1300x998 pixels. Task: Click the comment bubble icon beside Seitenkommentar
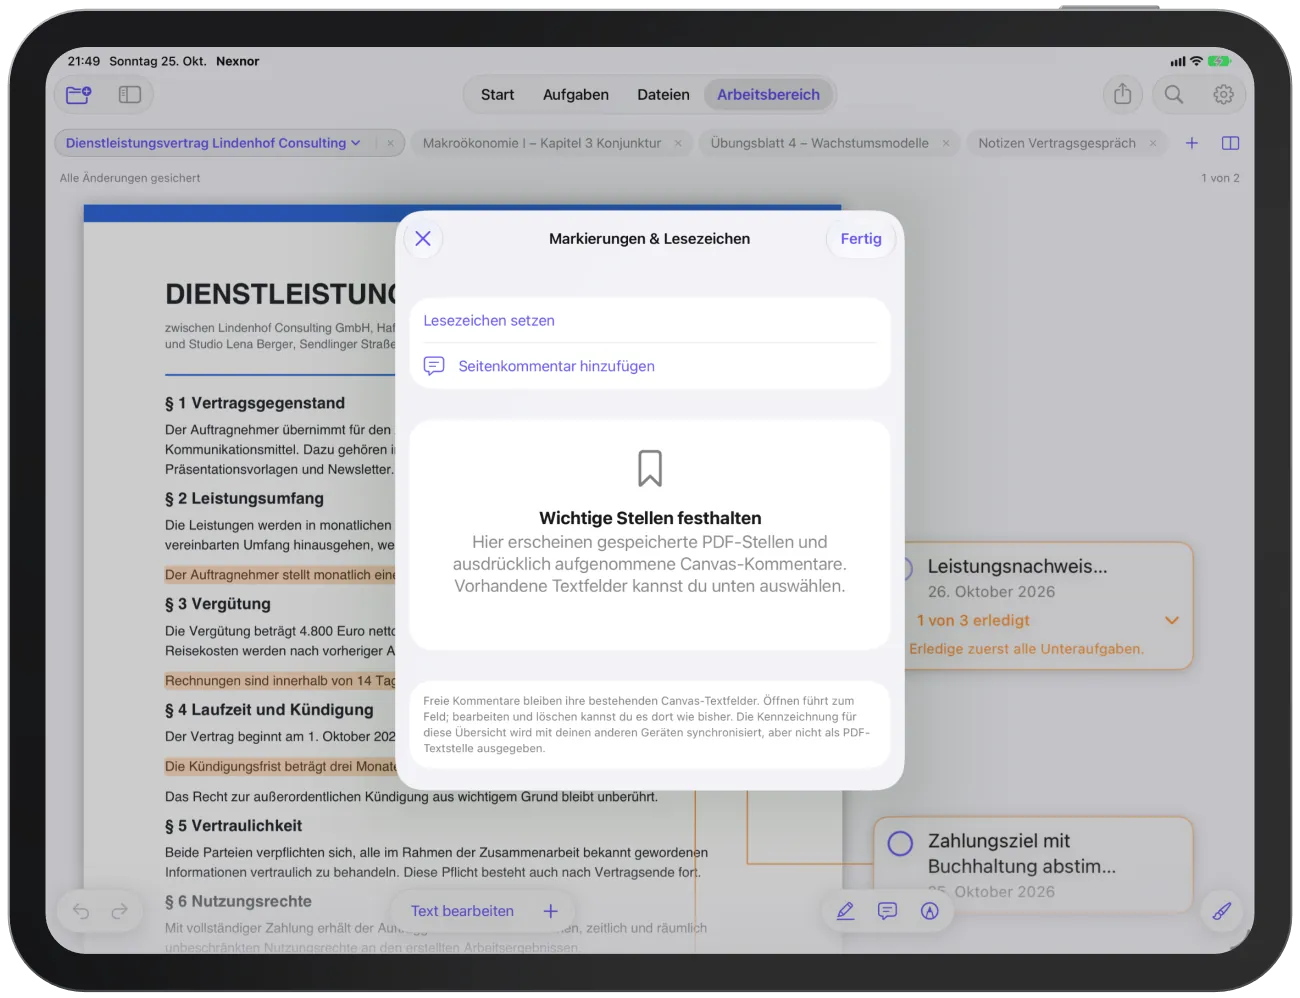point(434,366)
